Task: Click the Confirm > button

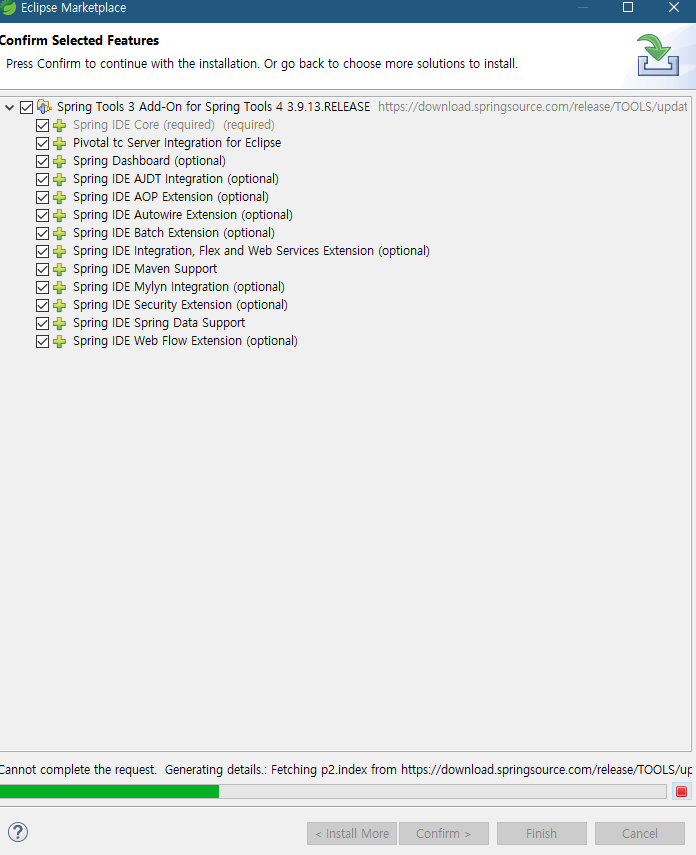Action: click(x=443, y=833)
